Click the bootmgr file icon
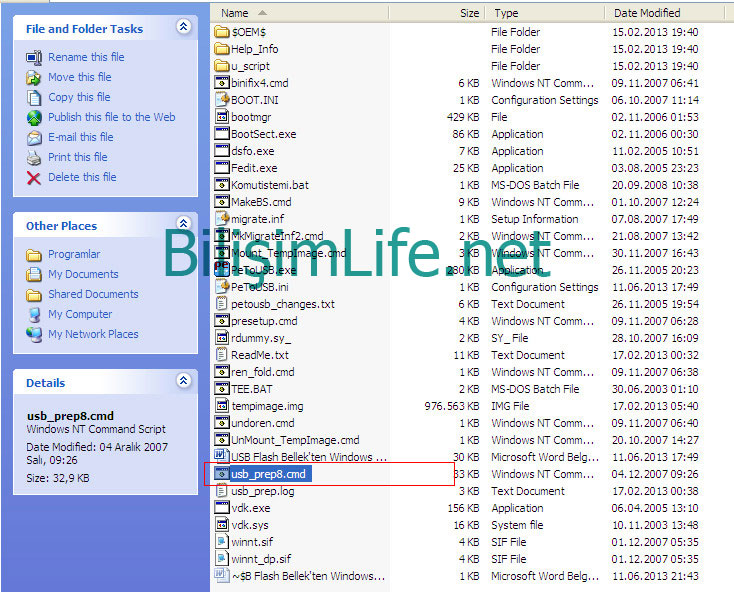 [222, 117]
